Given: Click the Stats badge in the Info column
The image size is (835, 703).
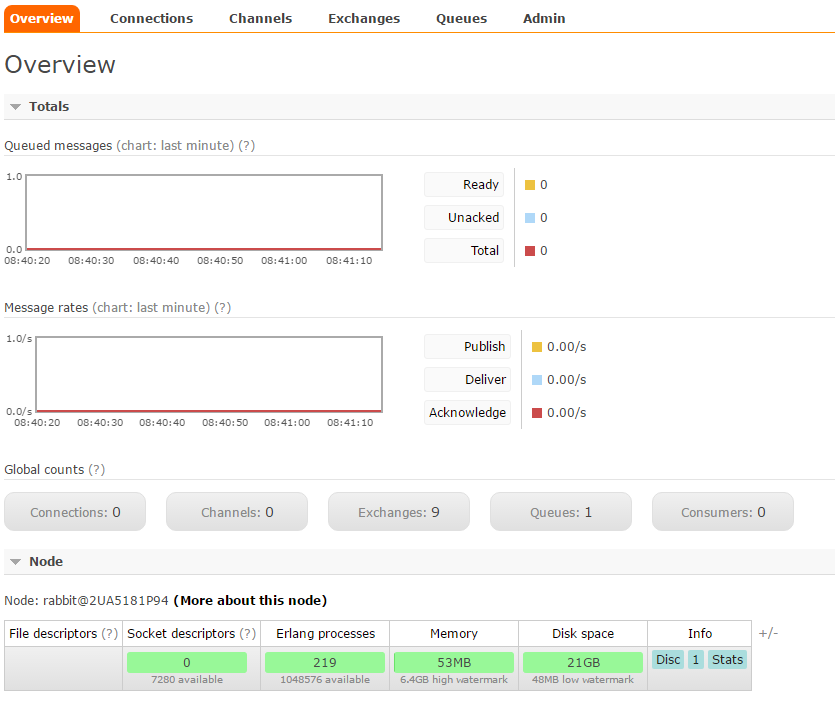Looking at the screenshot, I should (727, 659).
